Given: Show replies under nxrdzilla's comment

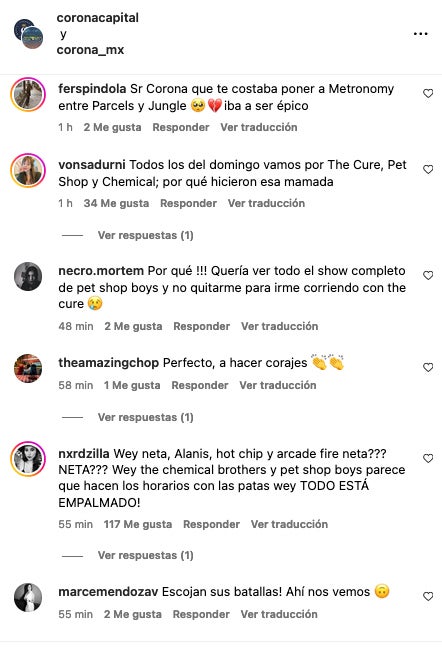Looking at the screenshot, I should point(146,555).
